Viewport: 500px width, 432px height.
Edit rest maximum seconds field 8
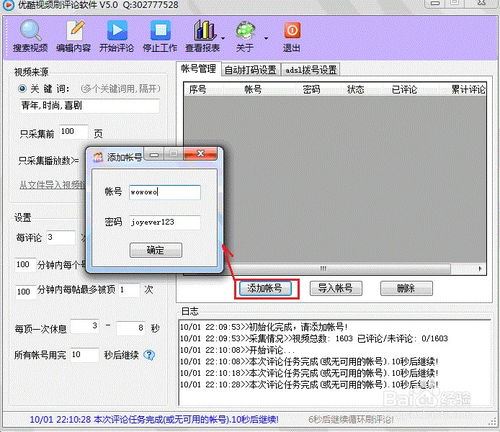(x=131, y=328)
